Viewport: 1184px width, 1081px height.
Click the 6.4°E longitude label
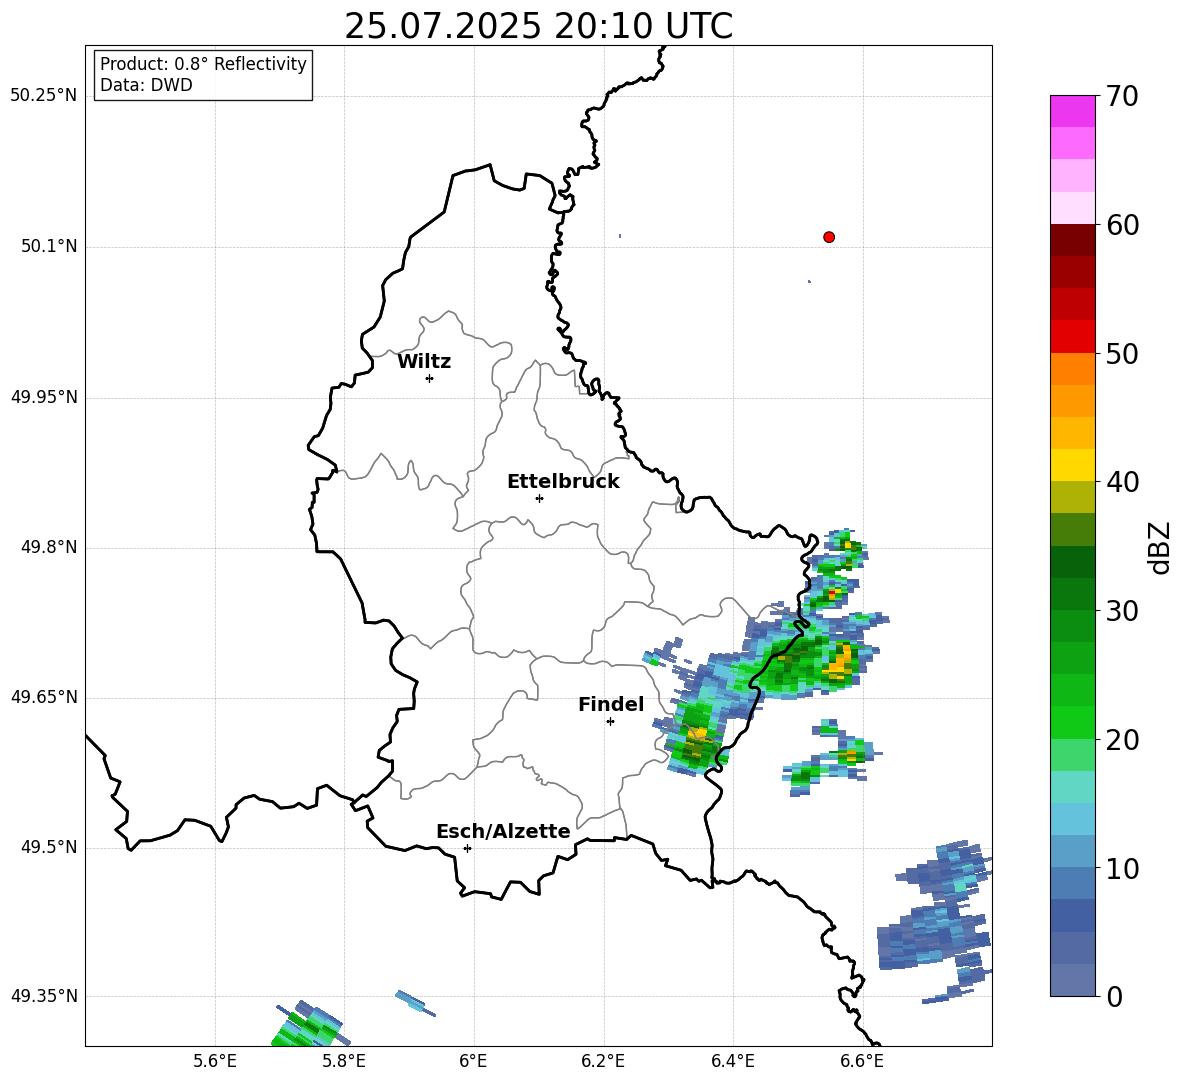[732, 1061]
